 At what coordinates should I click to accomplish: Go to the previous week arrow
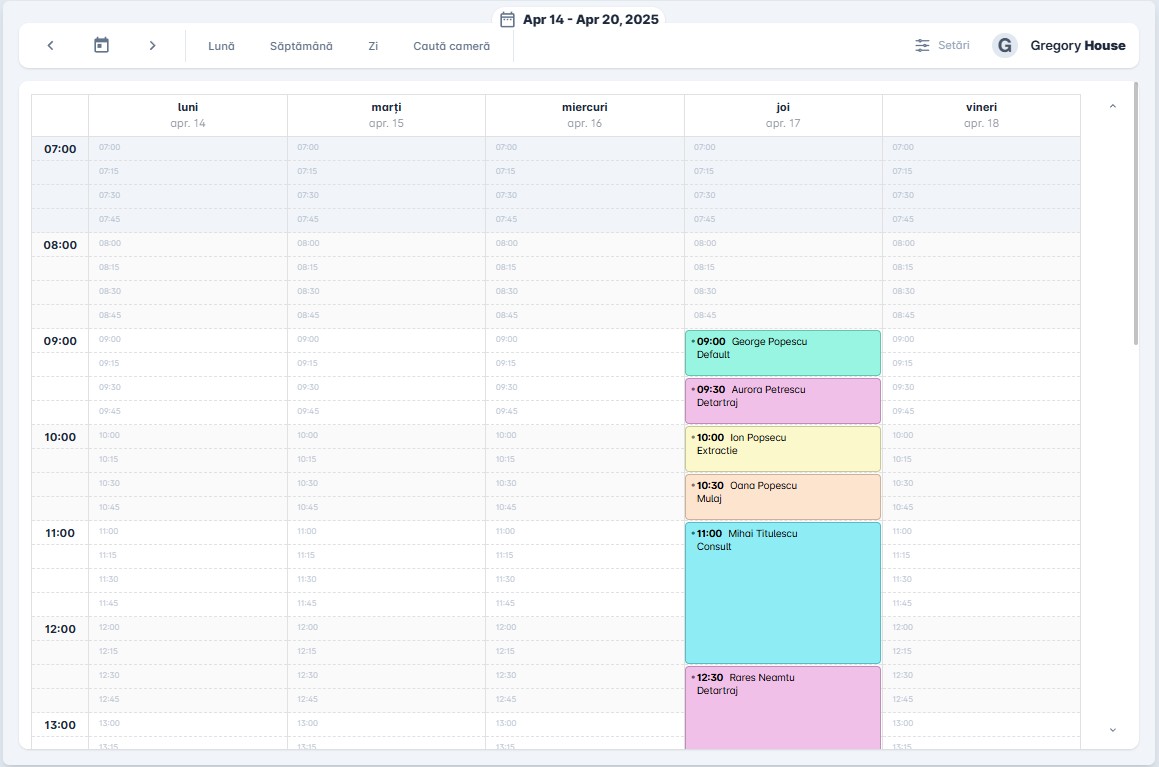(50, 46)
